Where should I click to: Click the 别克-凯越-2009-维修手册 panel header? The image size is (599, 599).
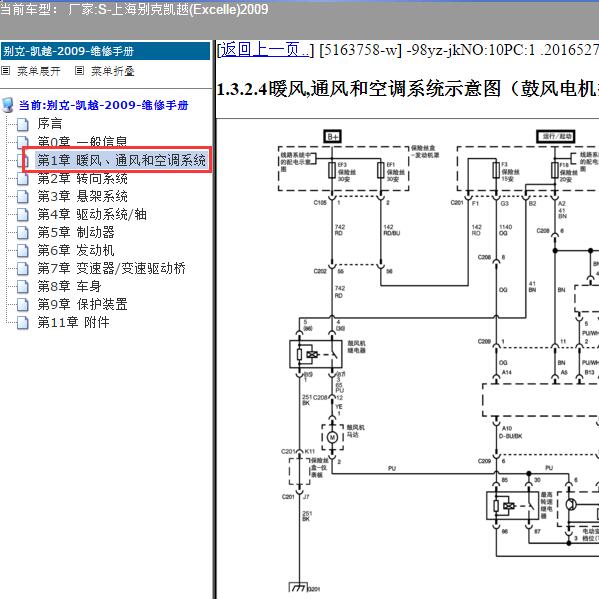pos(105,51)
